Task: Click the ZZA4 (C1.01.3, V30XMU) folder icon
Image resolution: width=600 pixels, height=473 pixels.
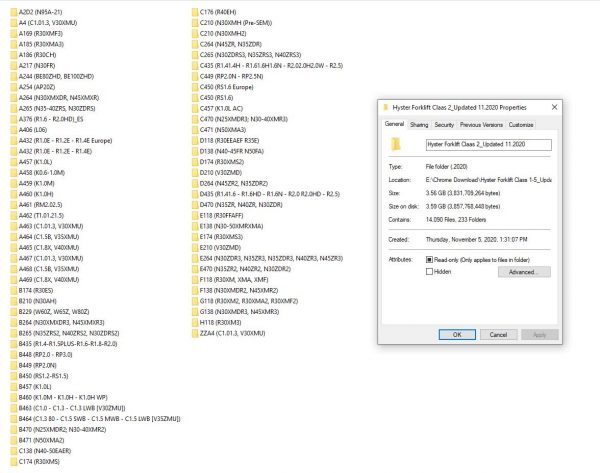Action: (x=195, y=333)
